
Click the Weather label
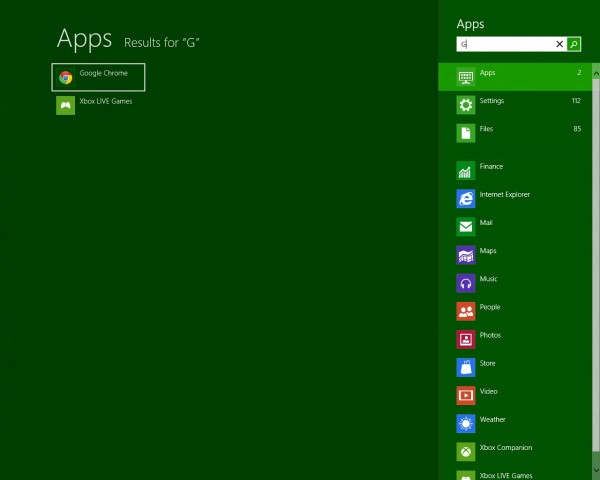(x=492, y=420)
